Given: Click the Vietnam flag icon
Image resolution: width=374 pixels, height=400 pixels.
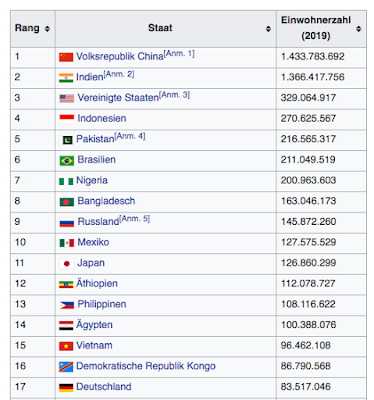Looking at the screenshot, I should coord(66,346).
